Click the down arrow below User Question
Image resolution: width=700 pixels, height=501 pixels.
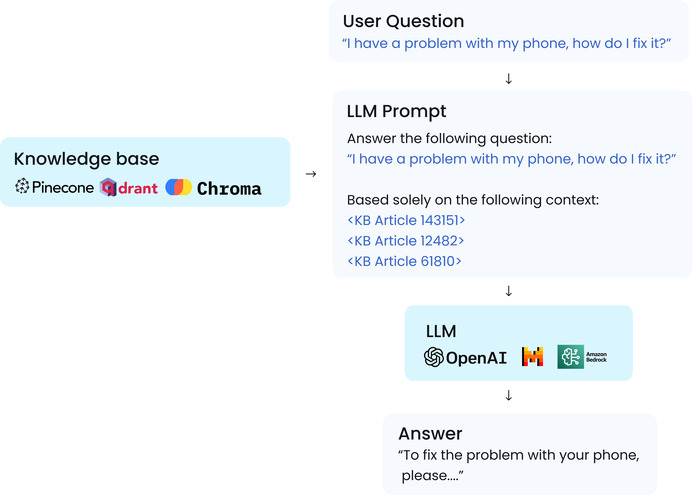tap(508, 79)
